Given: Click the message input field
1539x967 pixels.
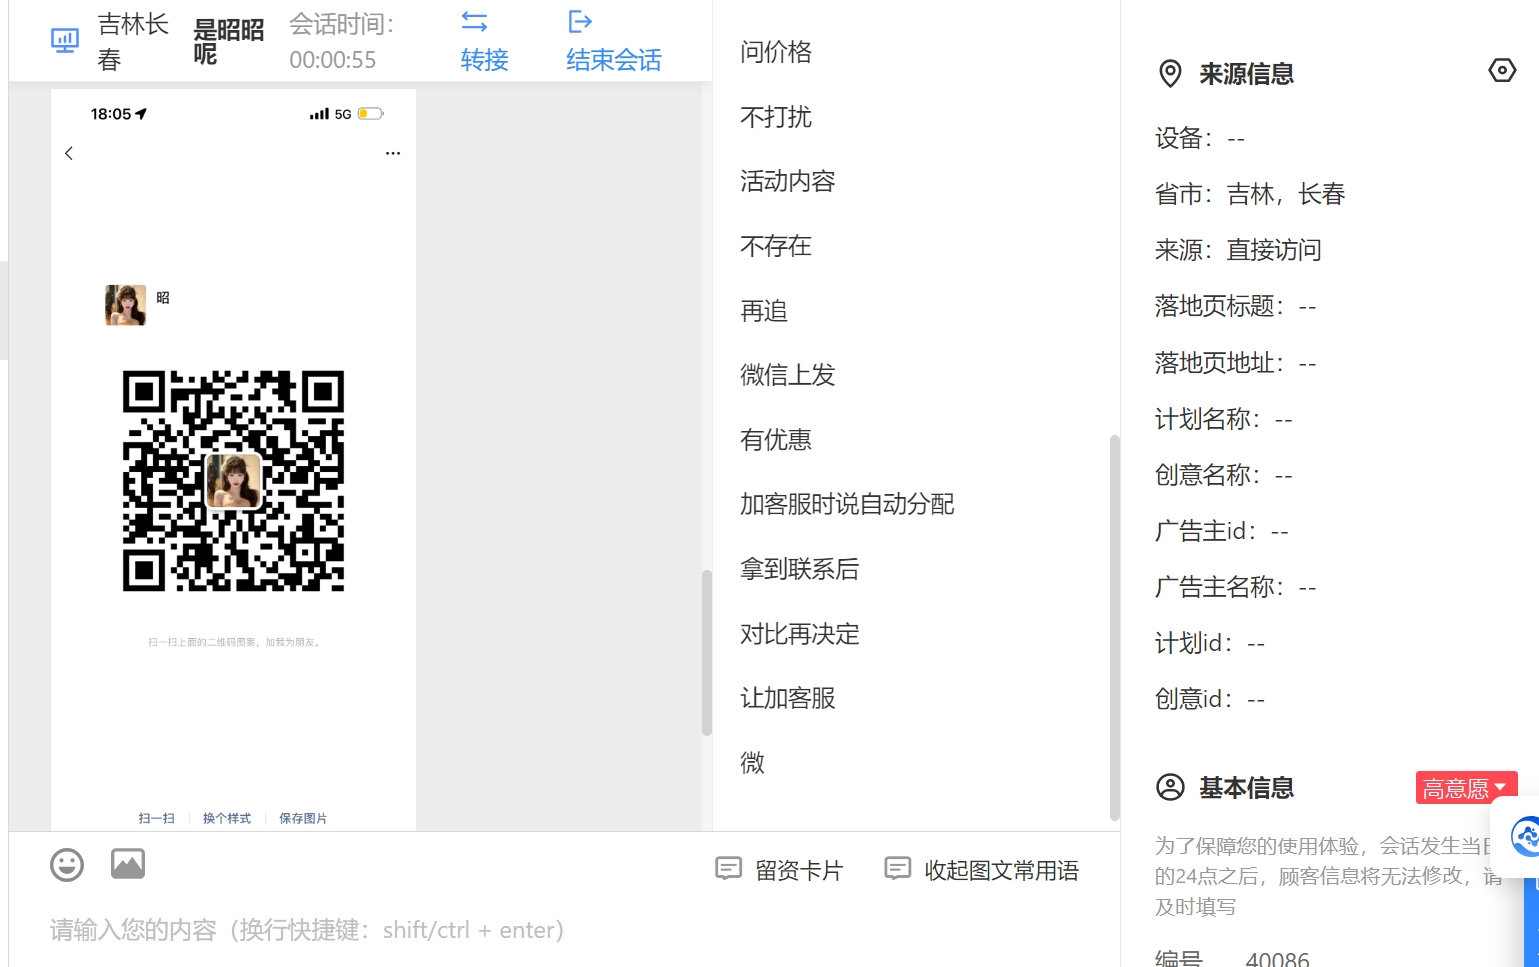Looking at the screenshot, I should (x=565, y=930).
